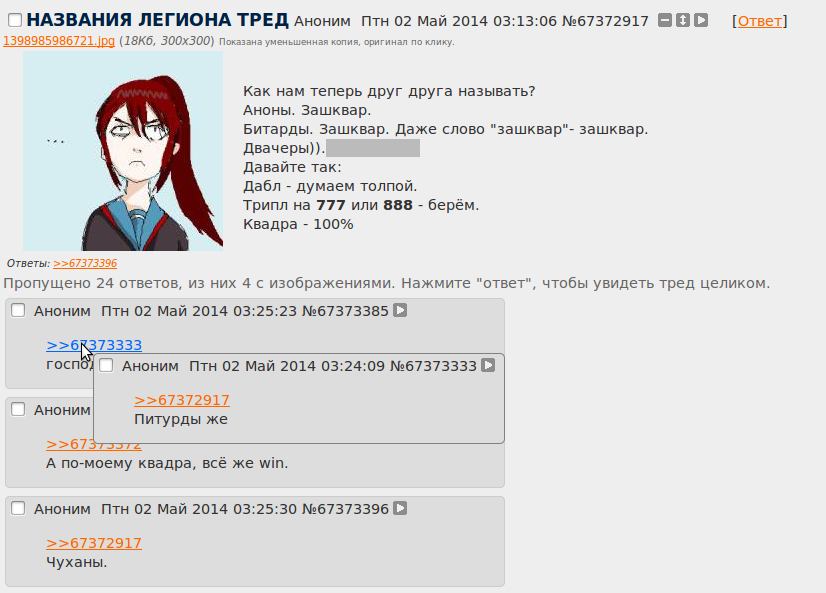Click >>67372917 link inside the popup preview
Image resolution: width=826 pixels, height=593 pixels.
[182, 400]
